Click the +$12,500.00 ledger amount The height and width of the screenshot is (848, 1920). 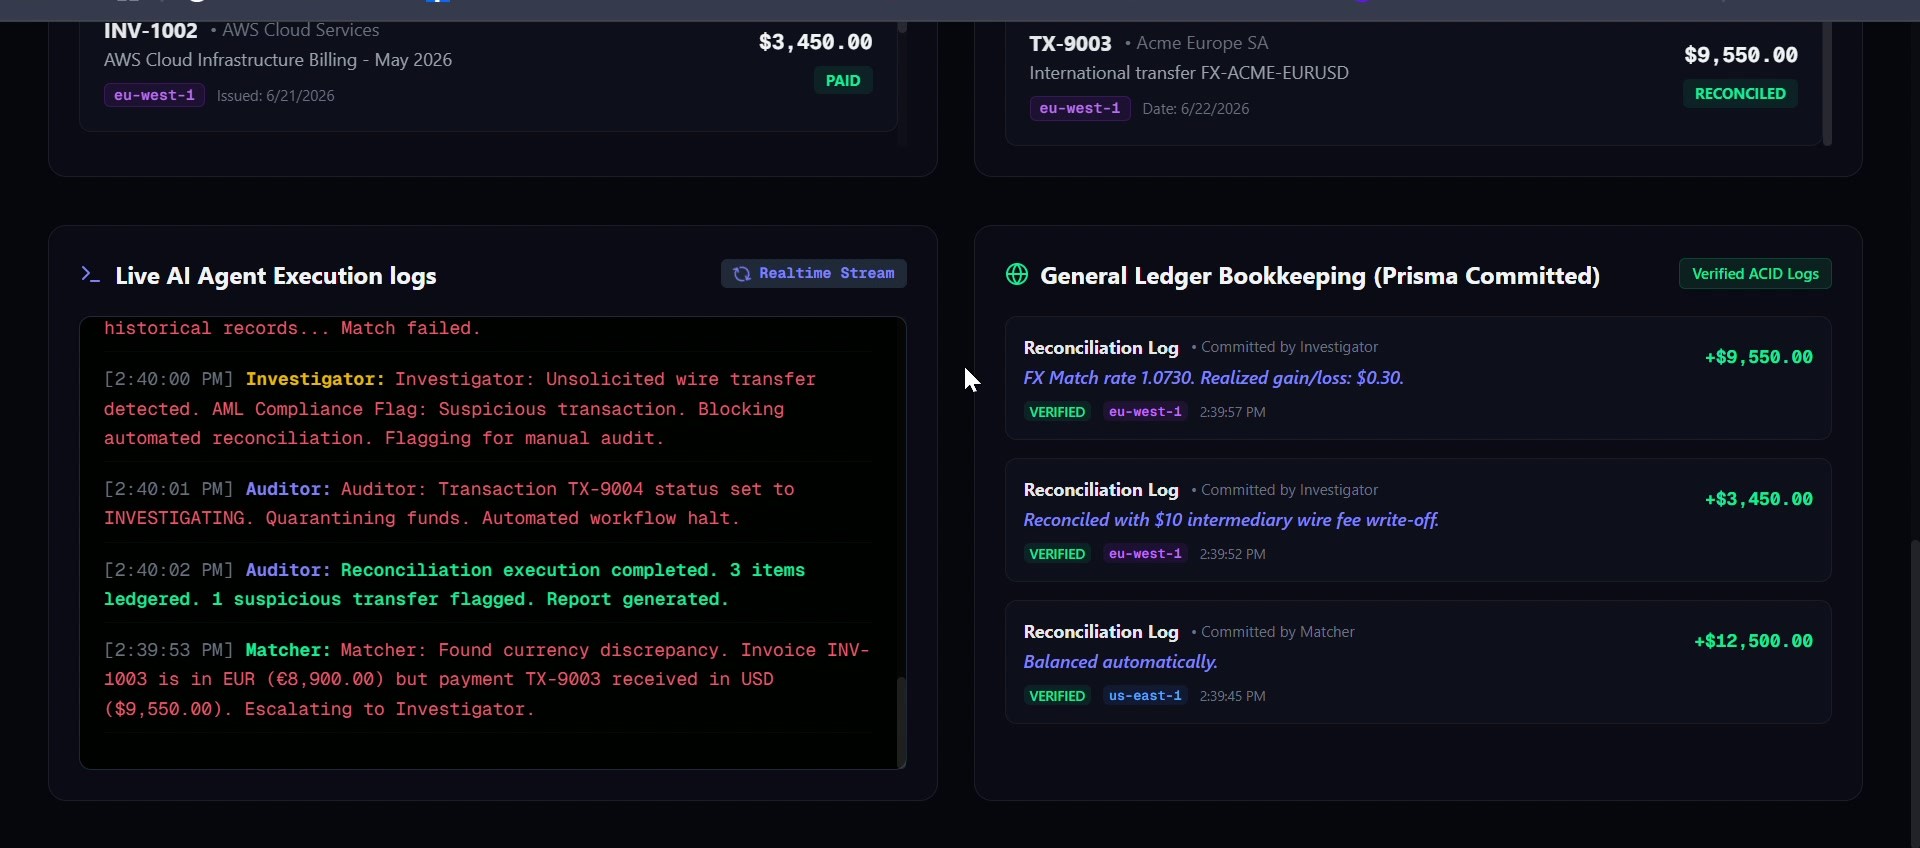pos(1753,642)
